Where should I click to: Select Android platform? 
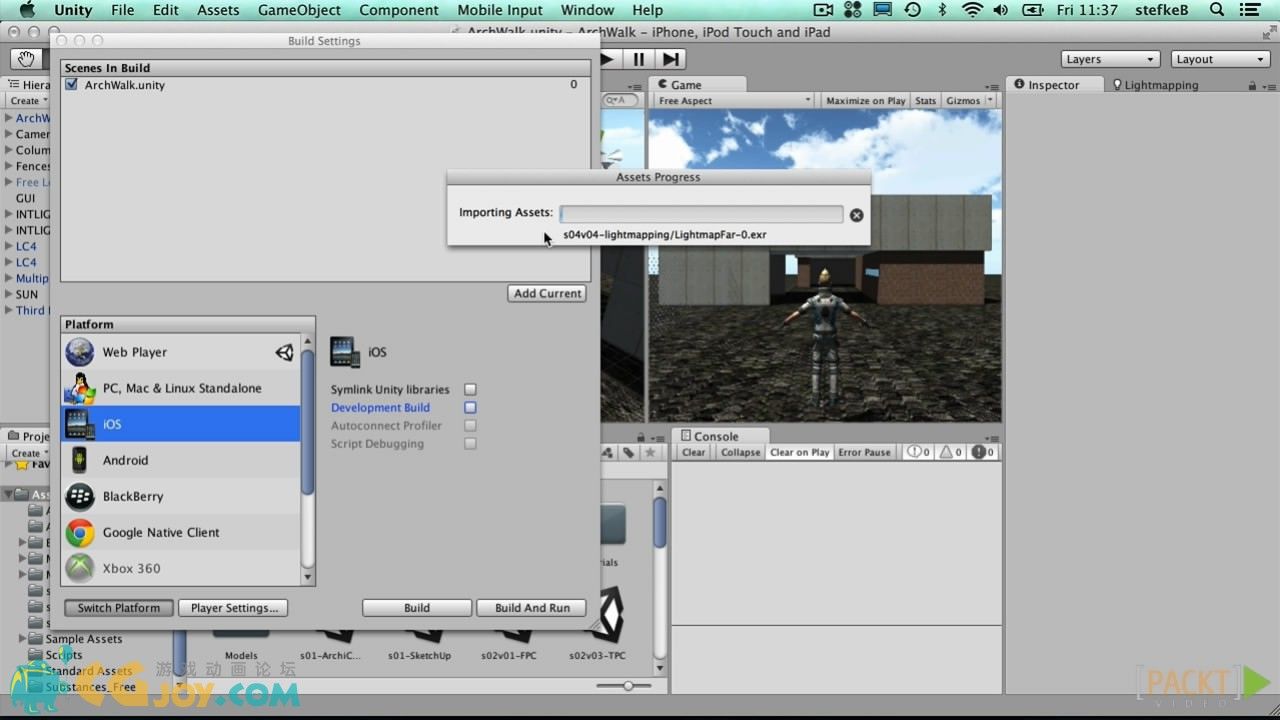click(x=181, y=460)
